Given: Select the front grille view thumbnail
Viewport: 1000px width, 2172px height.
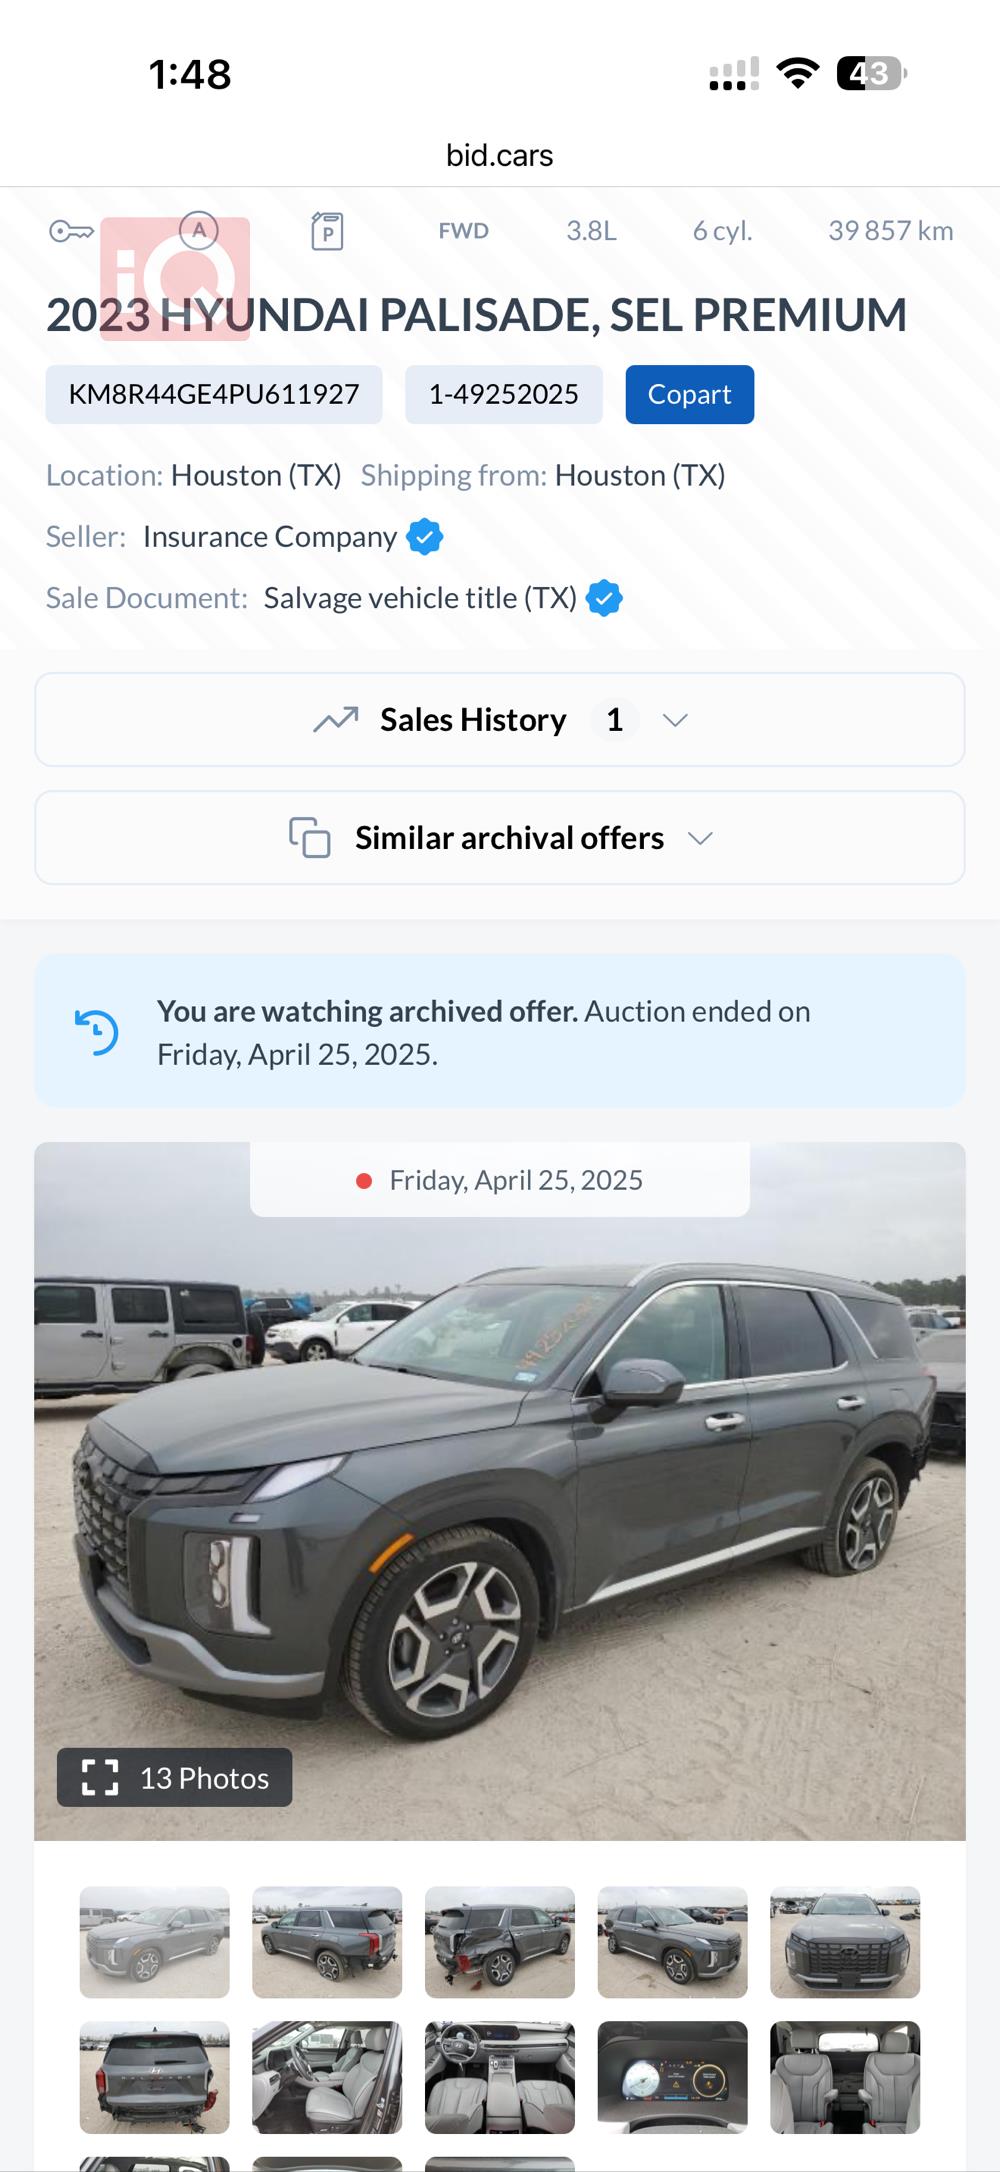Looking at the screenshot, I should coord(845,1942).
